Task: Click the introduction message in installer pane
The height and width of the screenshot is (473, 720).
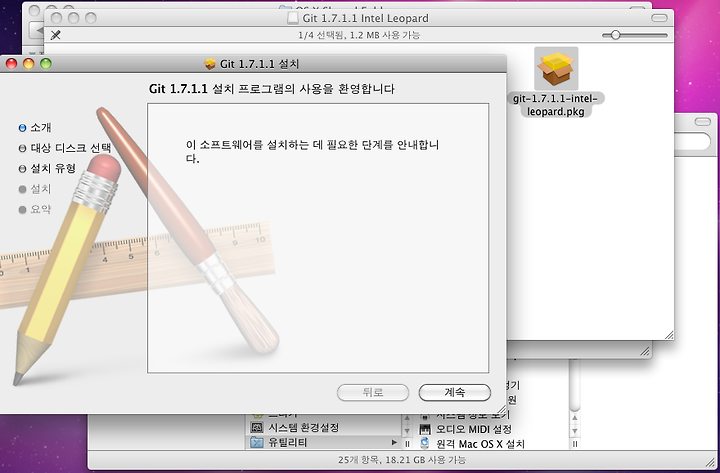Action: (312, 152)
